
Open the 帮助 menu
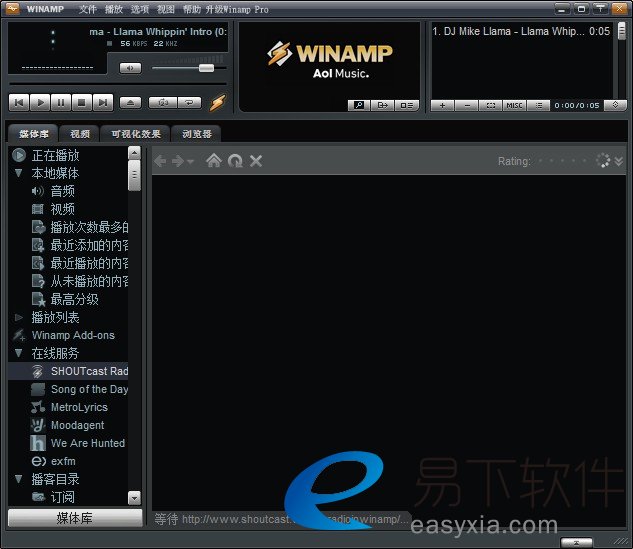(192, 9)
